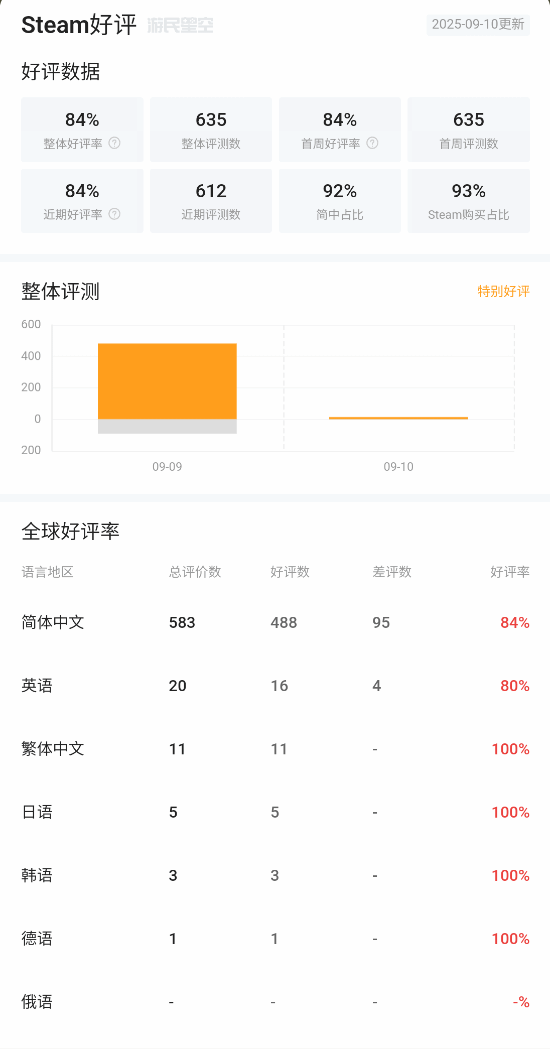Click the 16 positive reviews cell
This screenshot has width=550, height=1049.
280,686
